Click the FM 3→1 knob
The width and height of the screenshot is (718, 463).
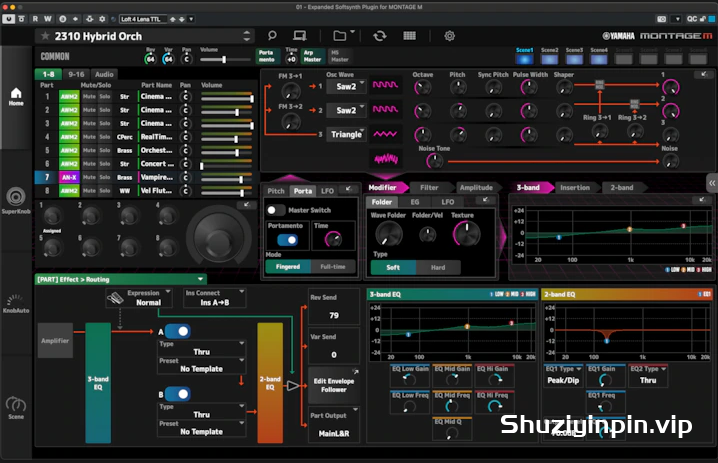290,91
